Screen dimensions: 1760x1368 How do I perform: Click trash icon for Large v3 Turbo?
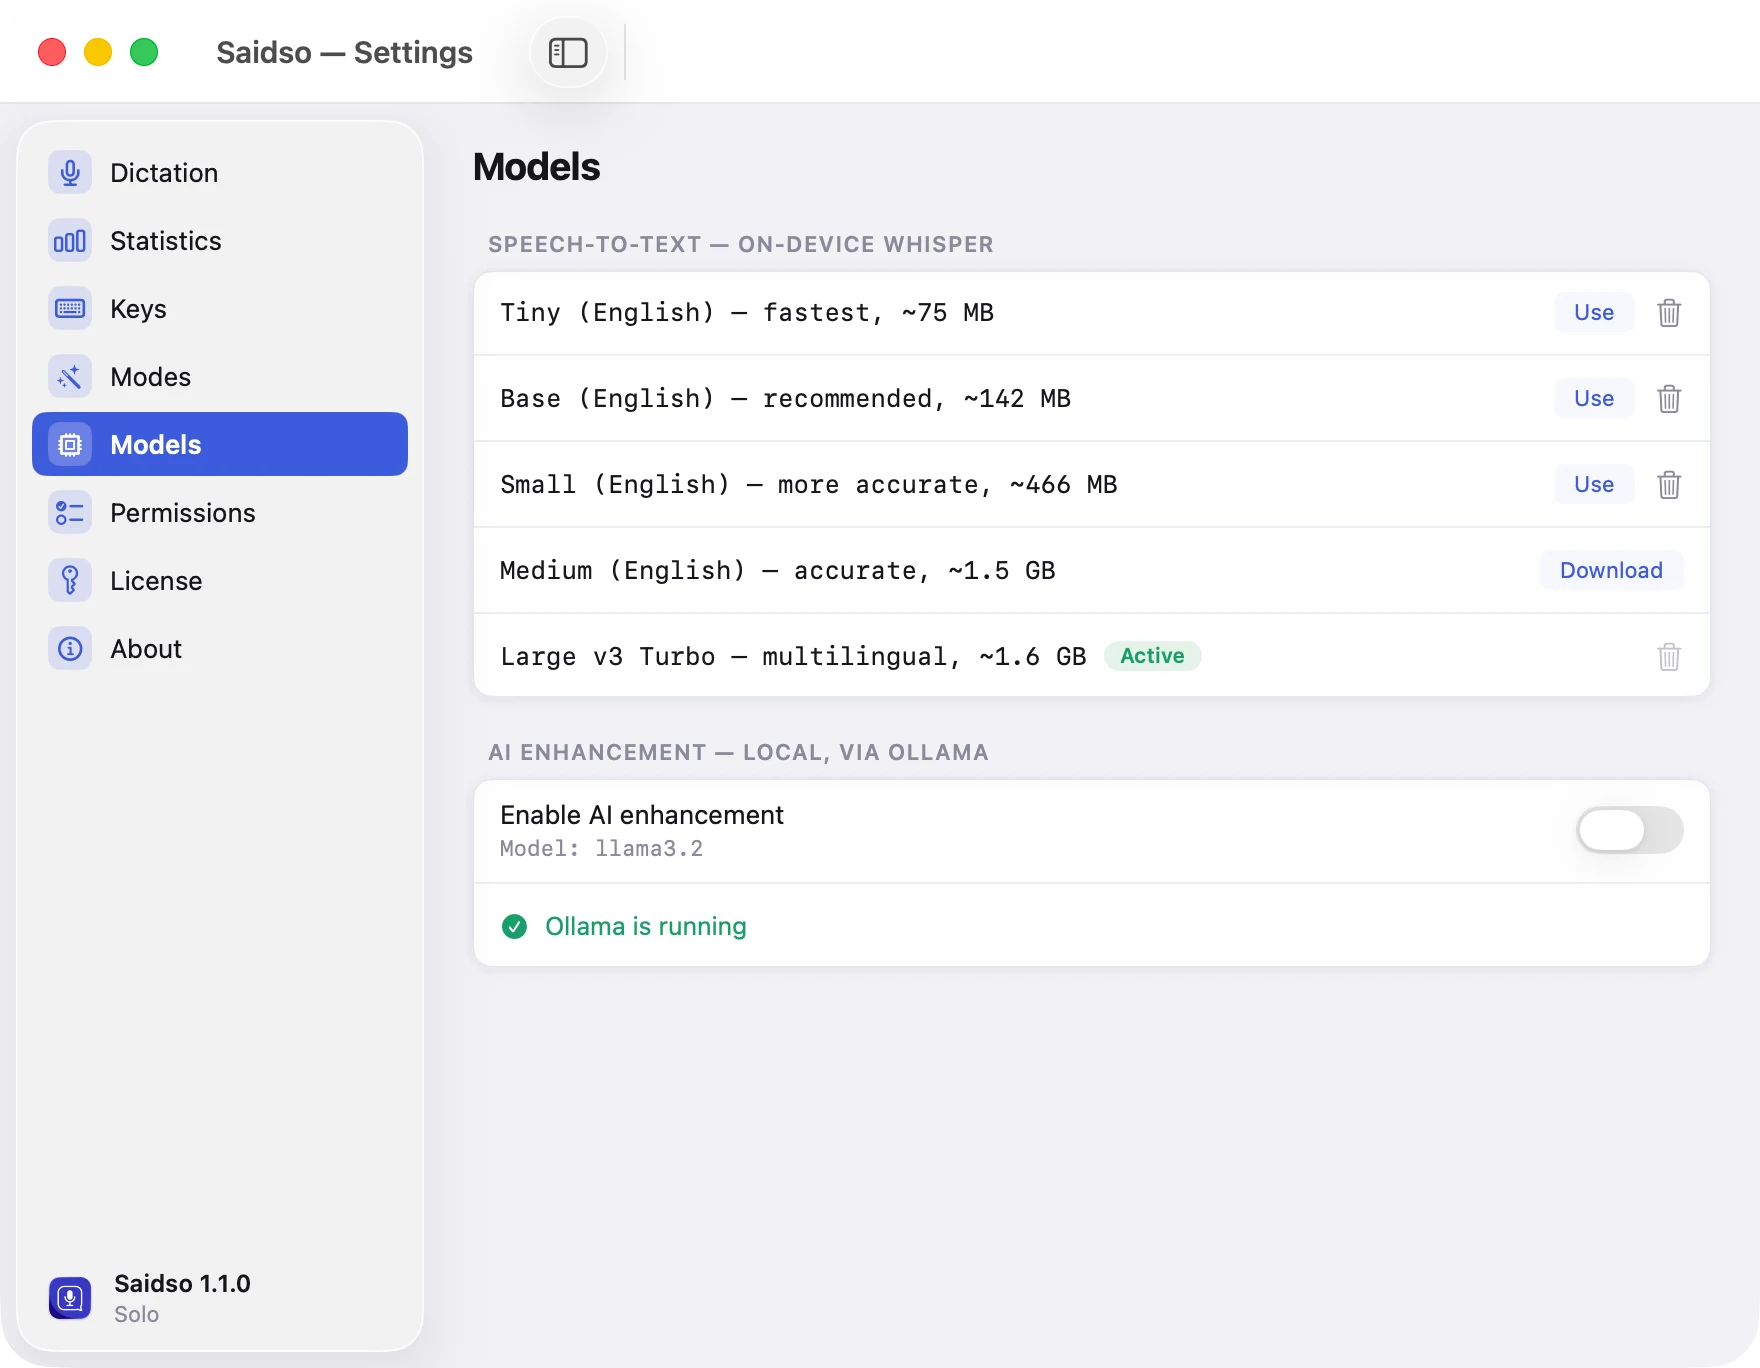[1669, 657]
